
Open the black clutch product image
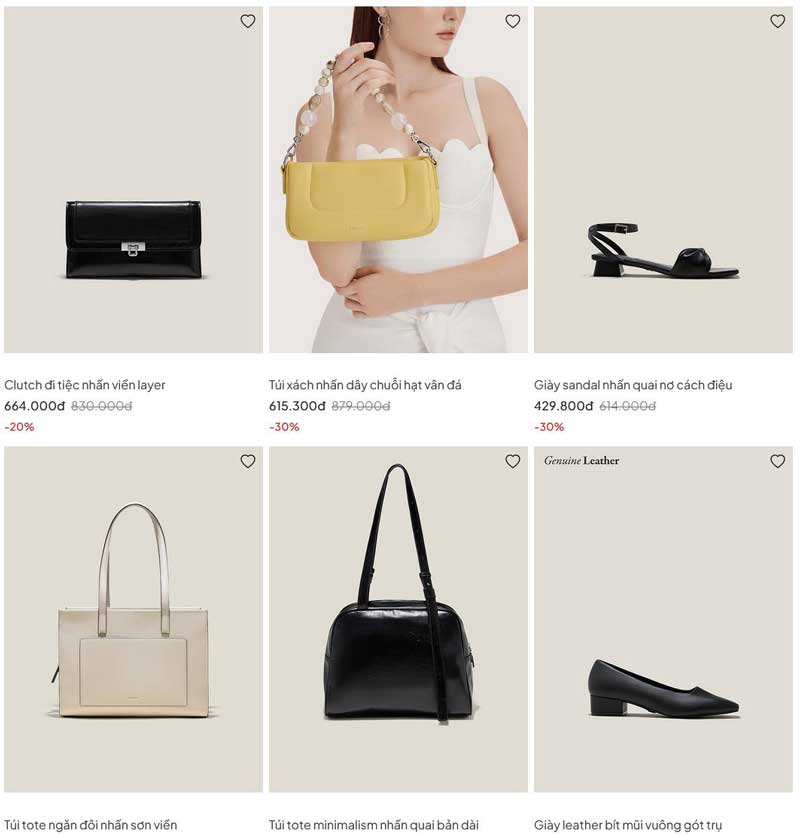(x=133, y=179)
